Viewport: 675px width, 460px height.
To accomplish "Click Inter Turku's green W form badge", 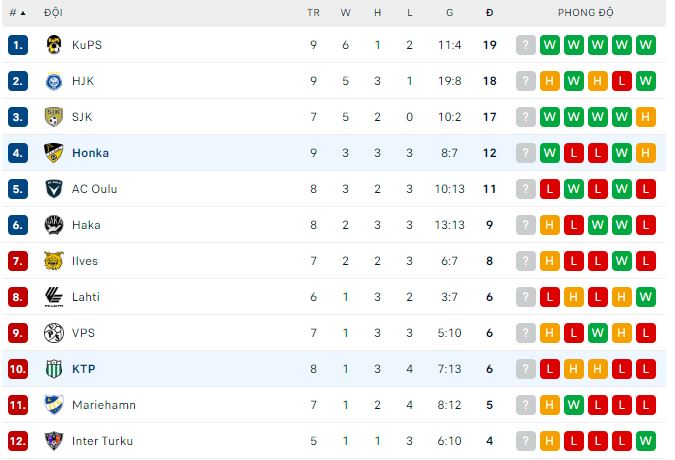I will 646,441.
